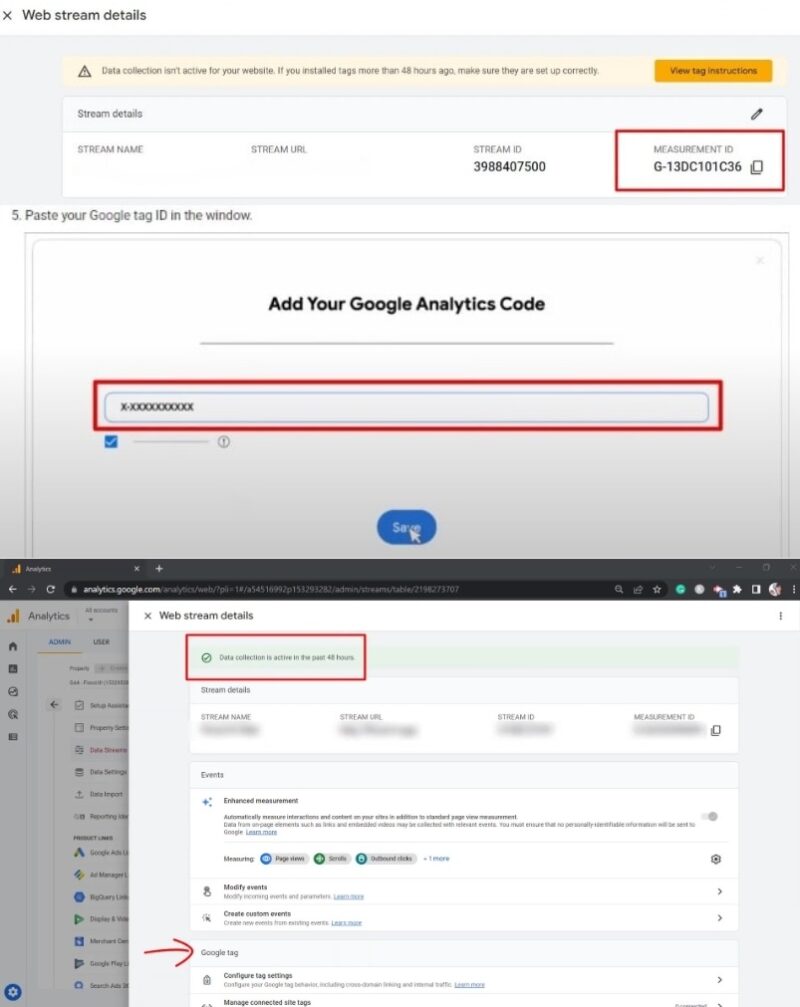
Task: Click the warning triangle icon in the alert
Action: click(x=85, y=71)
